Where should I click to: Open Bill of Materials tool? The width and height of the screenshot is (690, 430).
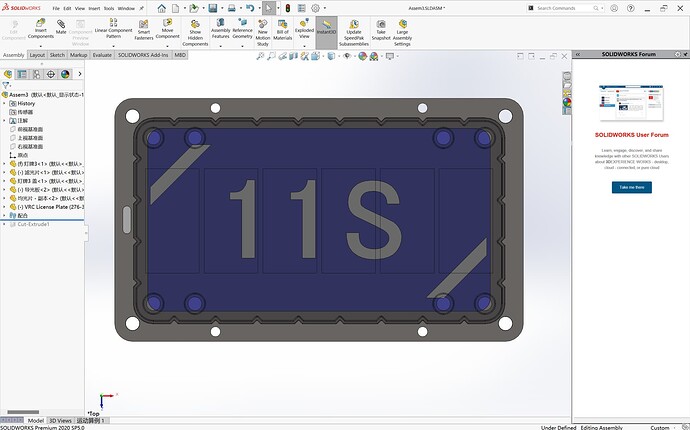pyautogui.click(x=283, y=30)
